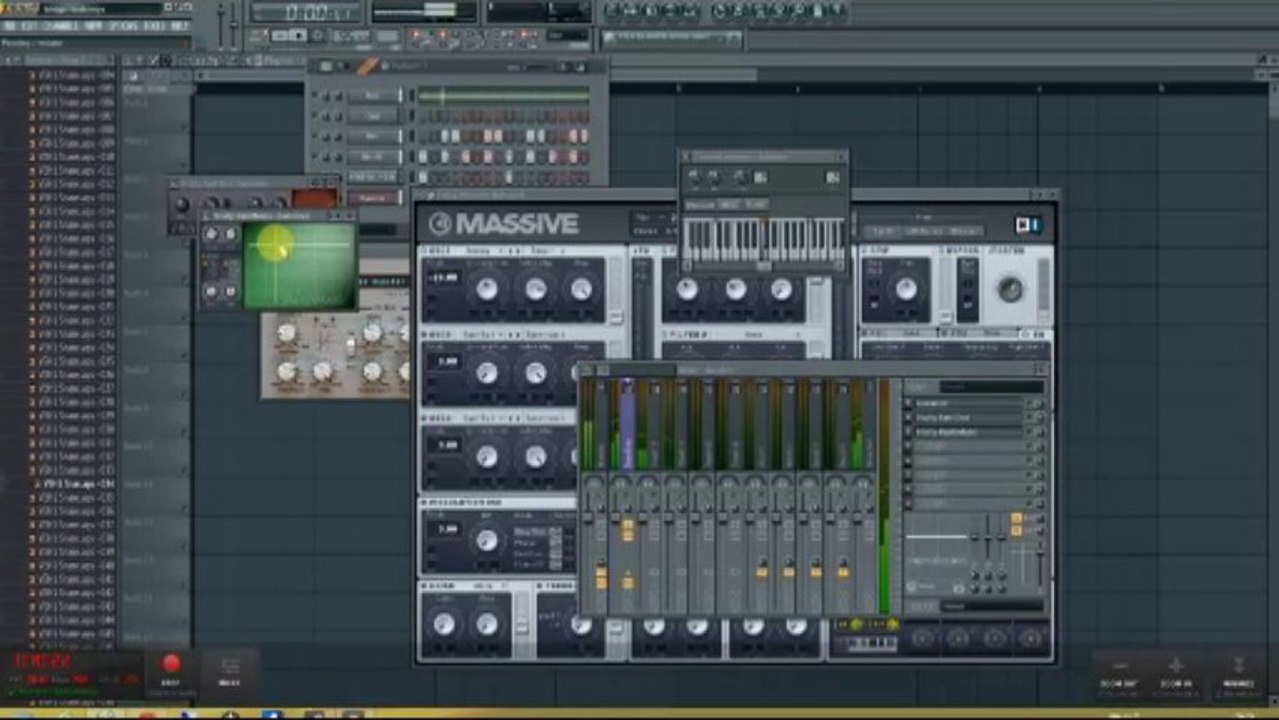This screenshot has width=1279, height=720.
Task: Open the EDIT menu in FL Studio
Action: [31, 25]
